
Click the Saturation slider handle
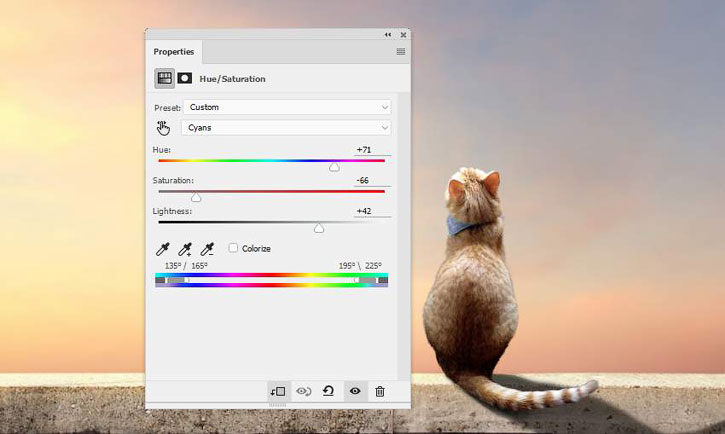tap(196, 198)
